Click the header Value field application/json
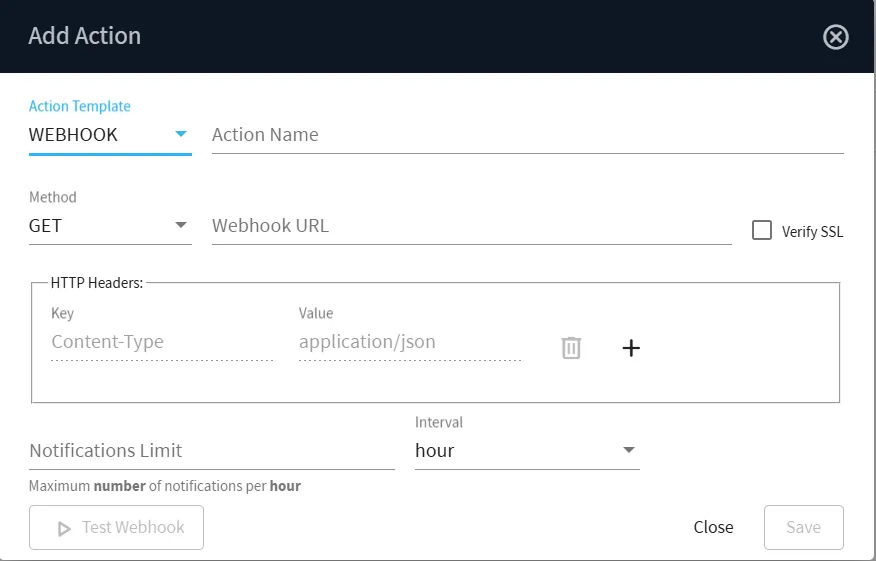 click(x=410, y=342)
